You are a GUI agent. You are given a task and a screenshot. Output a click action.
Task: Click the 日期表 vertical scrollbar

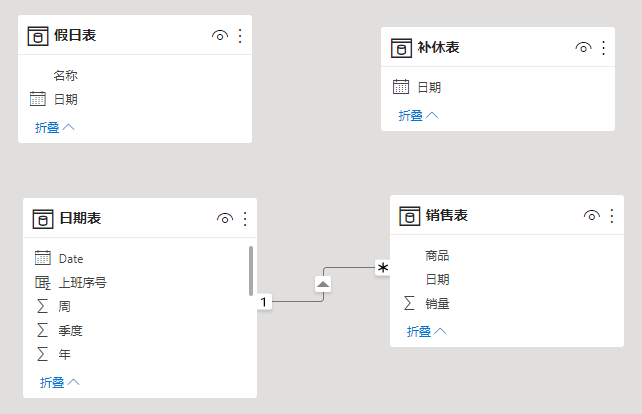click(250, 270)
